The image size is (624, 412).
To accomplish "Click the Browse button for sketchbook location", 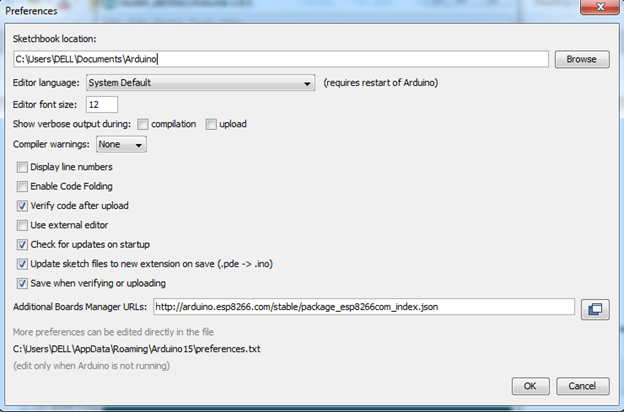I will pyautogui.click(x=582, y=59).
